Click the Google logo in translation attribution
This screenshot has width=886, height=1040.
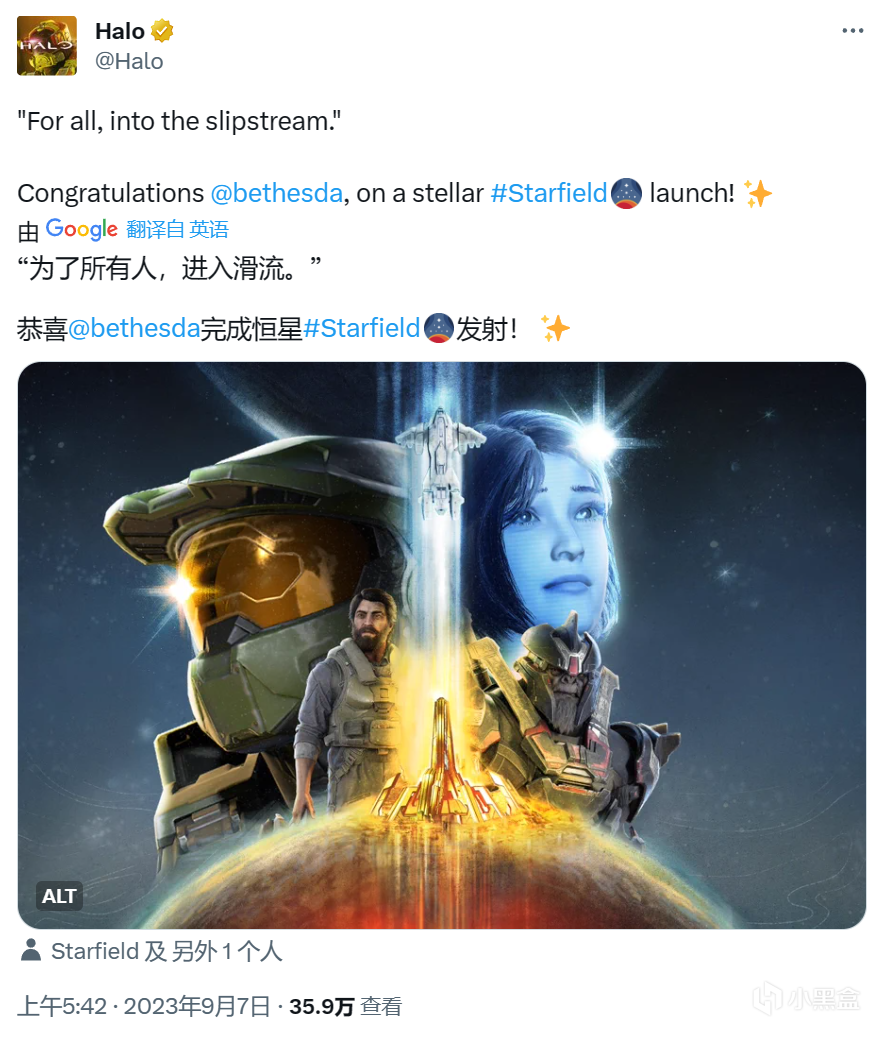pos(82,229)
